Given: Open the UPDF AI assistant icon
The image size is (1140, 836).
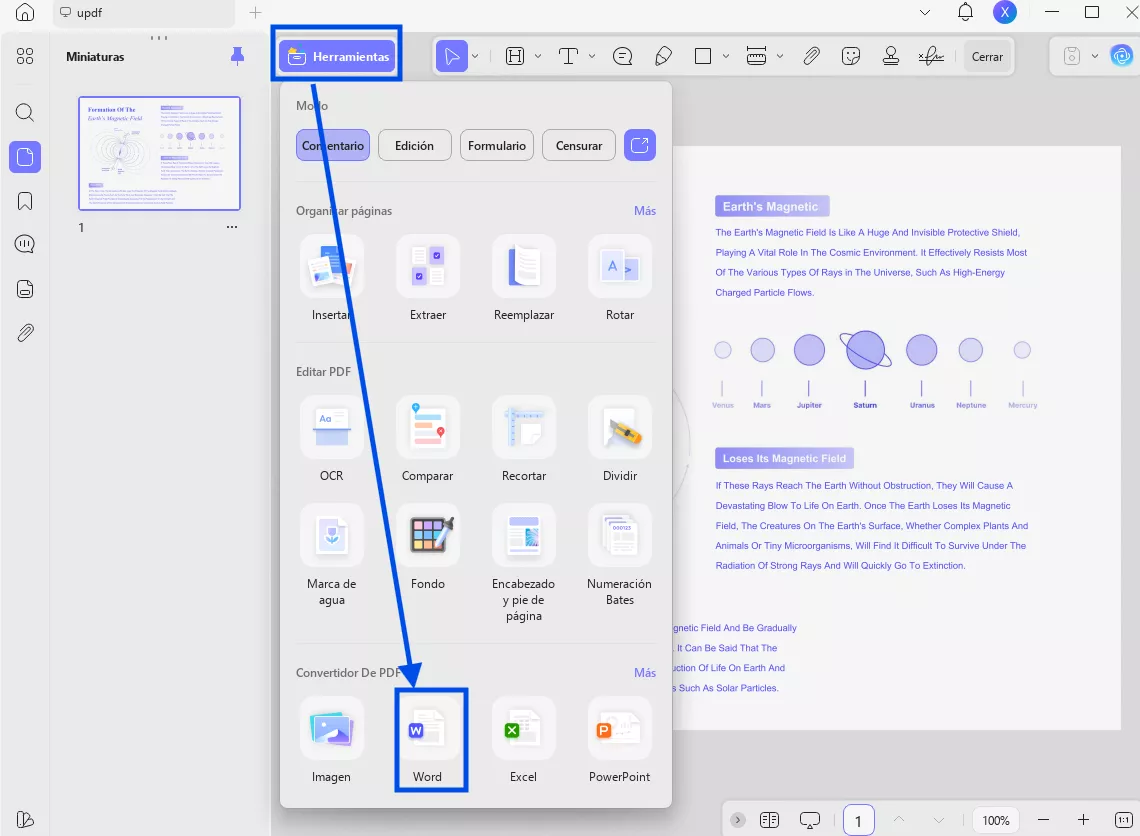Looking at the screenshot, I should pos(1122,56).
